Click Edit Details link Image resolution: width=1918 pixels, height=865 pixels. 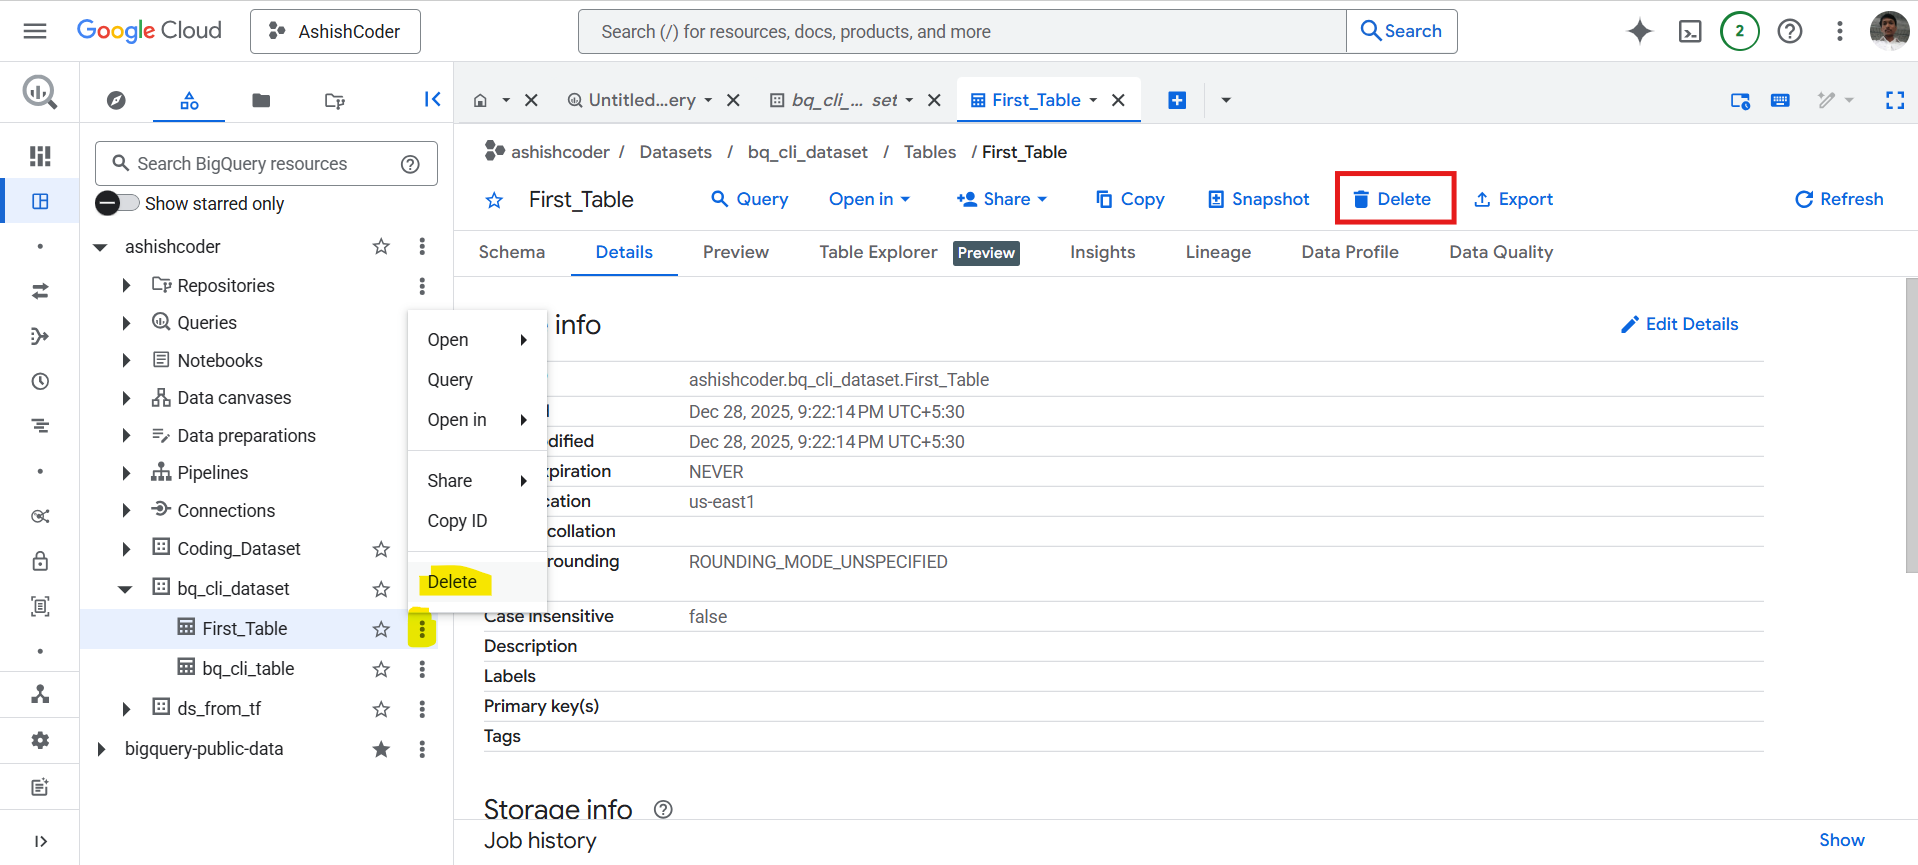pos(1680,324)
